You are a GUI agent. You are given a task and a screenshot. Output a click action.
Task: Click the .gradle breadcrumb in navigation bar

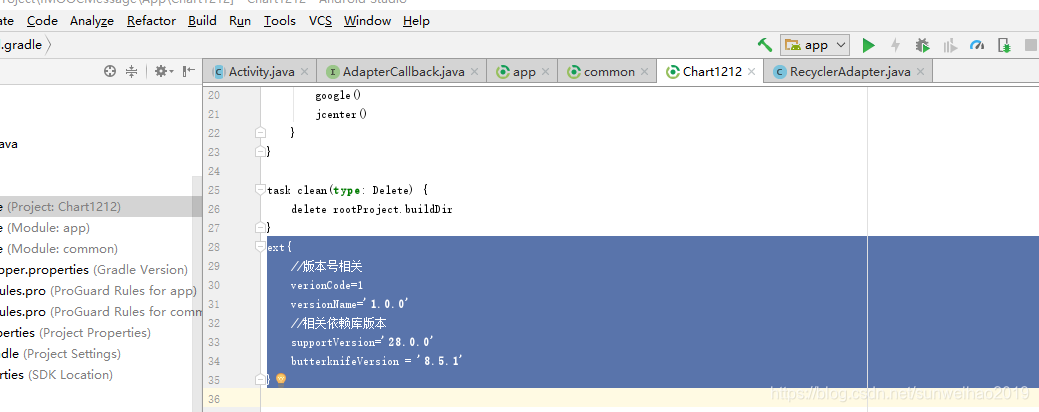point(22,45)
